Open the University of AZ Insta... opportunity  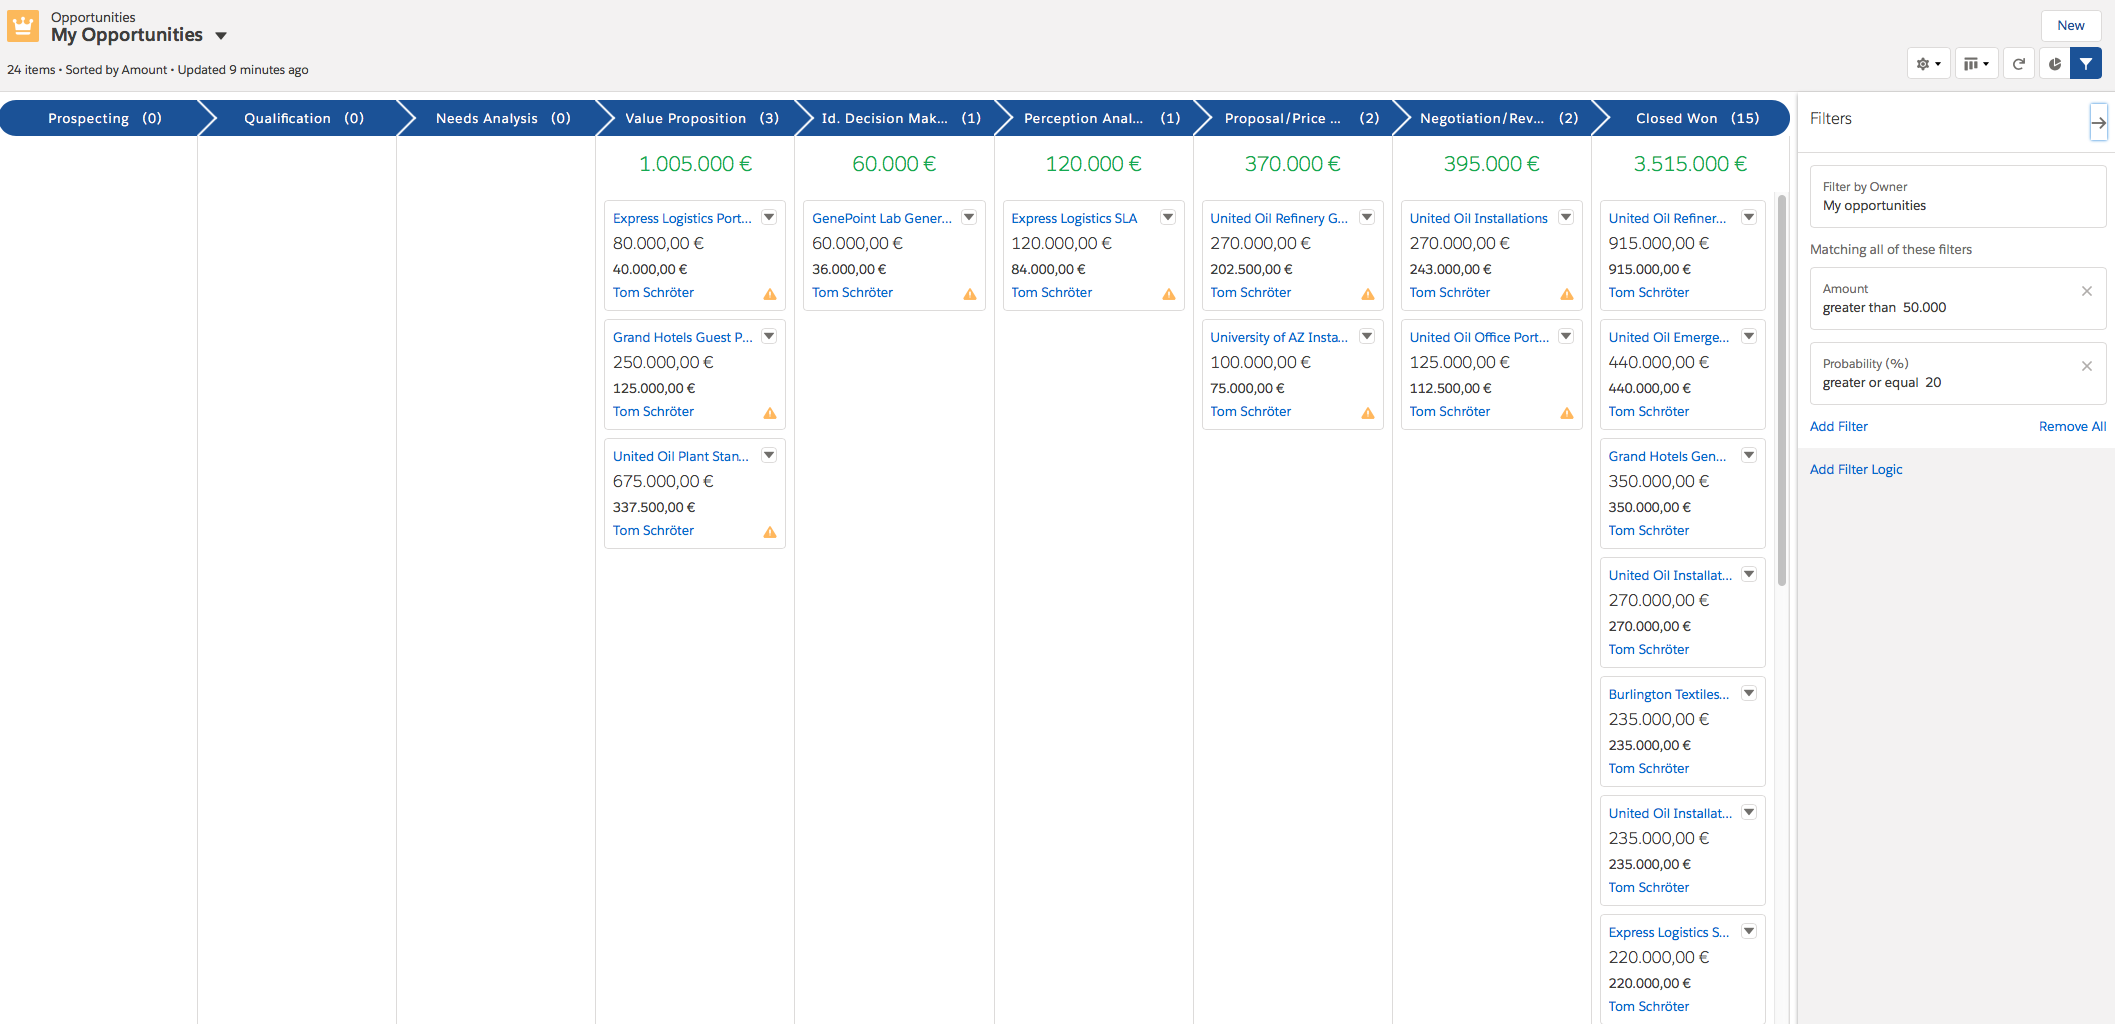[x=1279, y=338]
